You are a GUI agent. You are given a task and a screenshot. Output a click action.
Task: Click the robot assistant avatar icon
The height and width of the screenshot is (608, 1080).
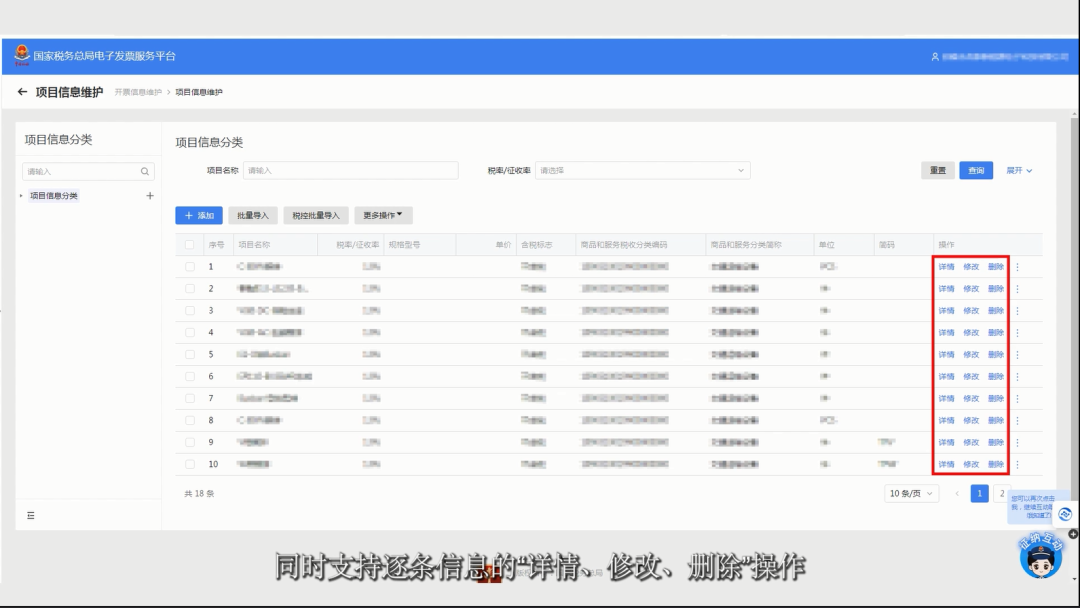tap(1041, 556)
